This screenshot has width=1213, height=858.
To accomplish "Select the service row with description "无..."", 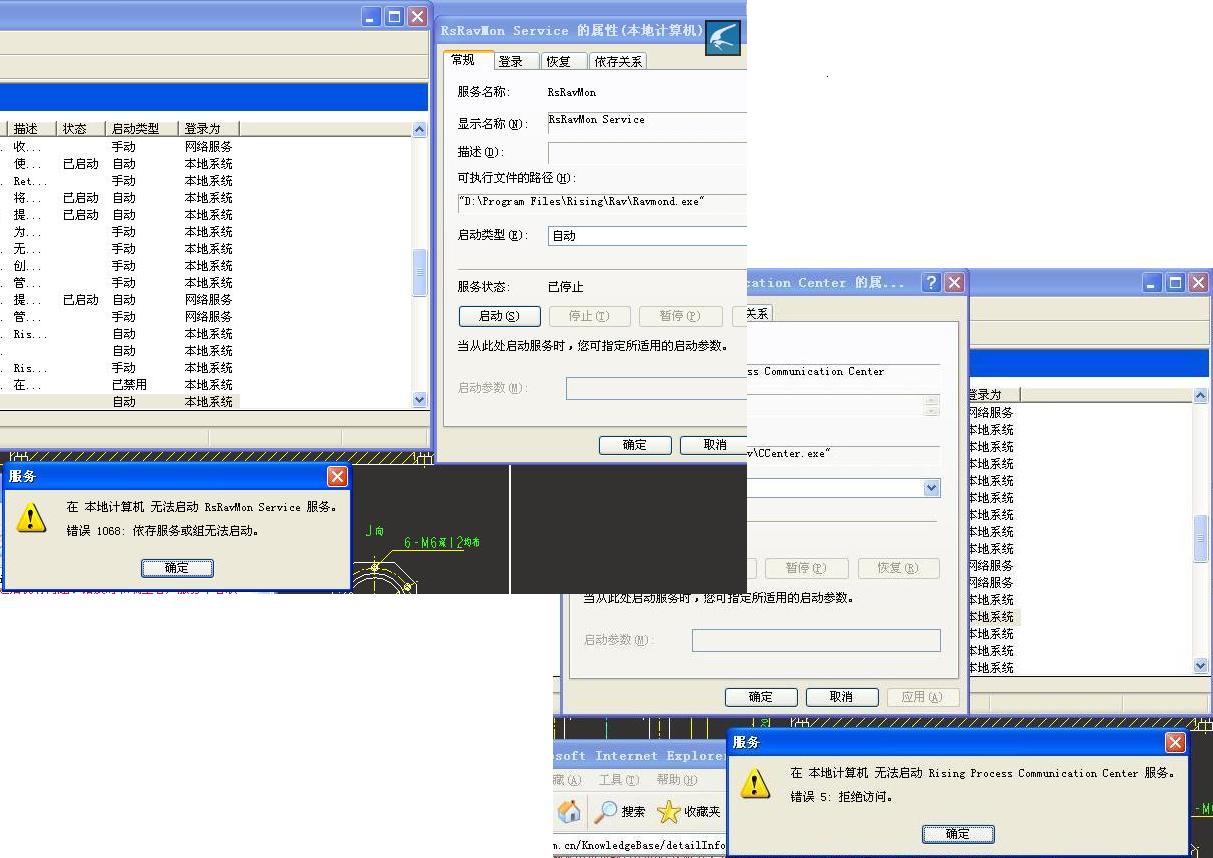I will [120, 249].
